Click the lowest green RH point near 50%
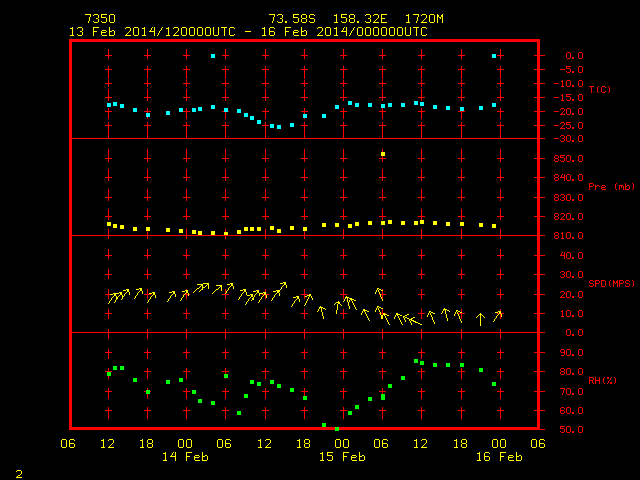The image size is (640, 480). (x=337, y=429)
